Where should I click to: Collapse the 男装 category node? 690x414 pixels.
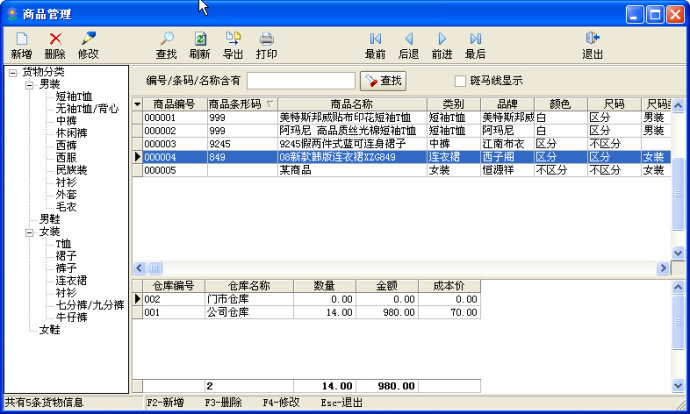(x=29, y=85)
